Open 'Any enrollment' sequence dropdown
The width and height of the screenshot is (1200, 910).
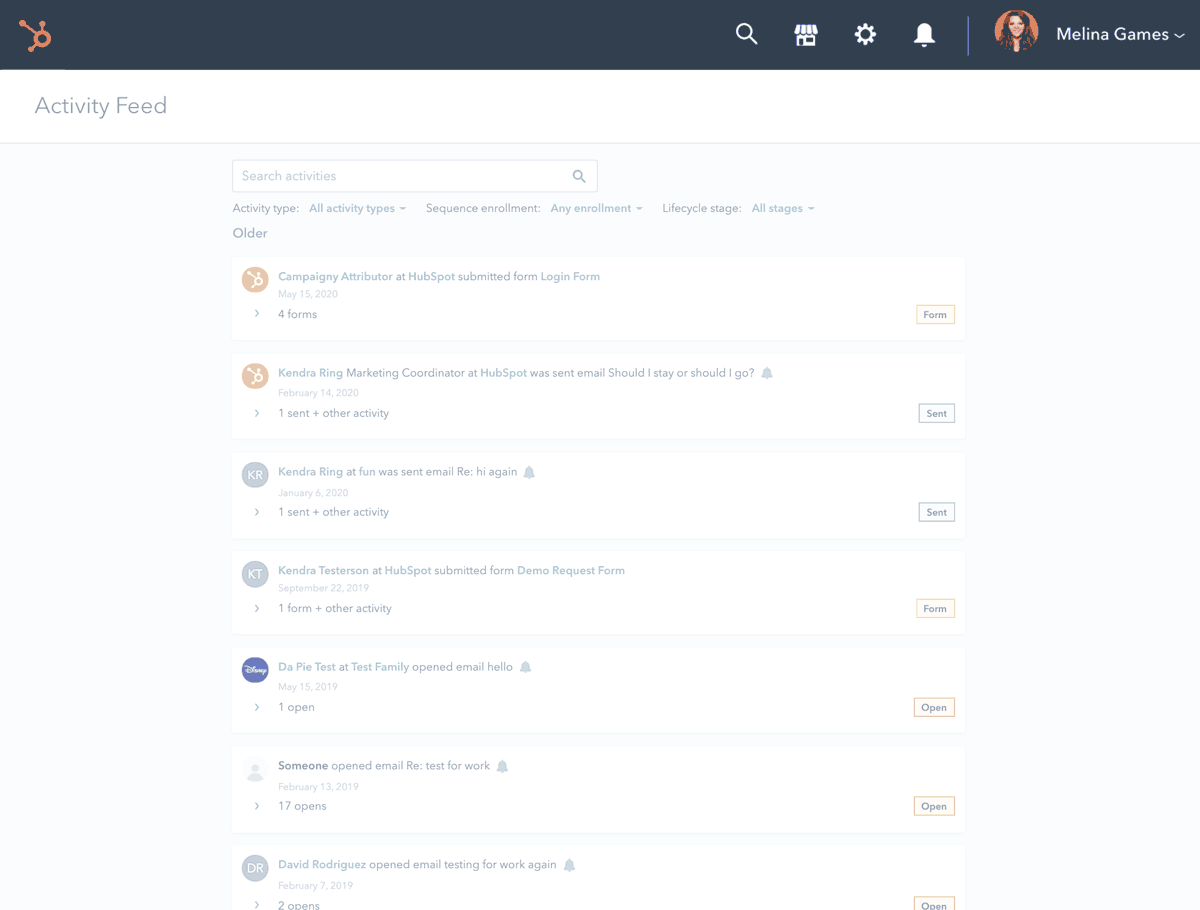pos(596,208)
